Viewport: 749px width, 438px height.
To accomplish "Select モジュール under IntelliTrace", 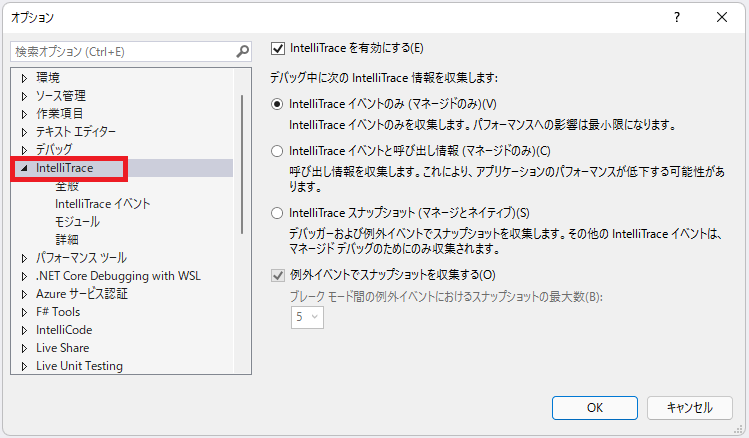I will tap(77, 222).
